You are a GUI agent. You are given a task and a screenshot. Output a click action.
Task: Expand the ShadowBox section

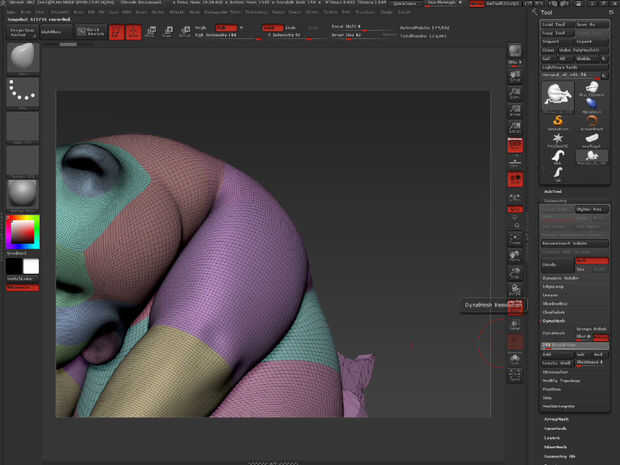click(556, 304)
